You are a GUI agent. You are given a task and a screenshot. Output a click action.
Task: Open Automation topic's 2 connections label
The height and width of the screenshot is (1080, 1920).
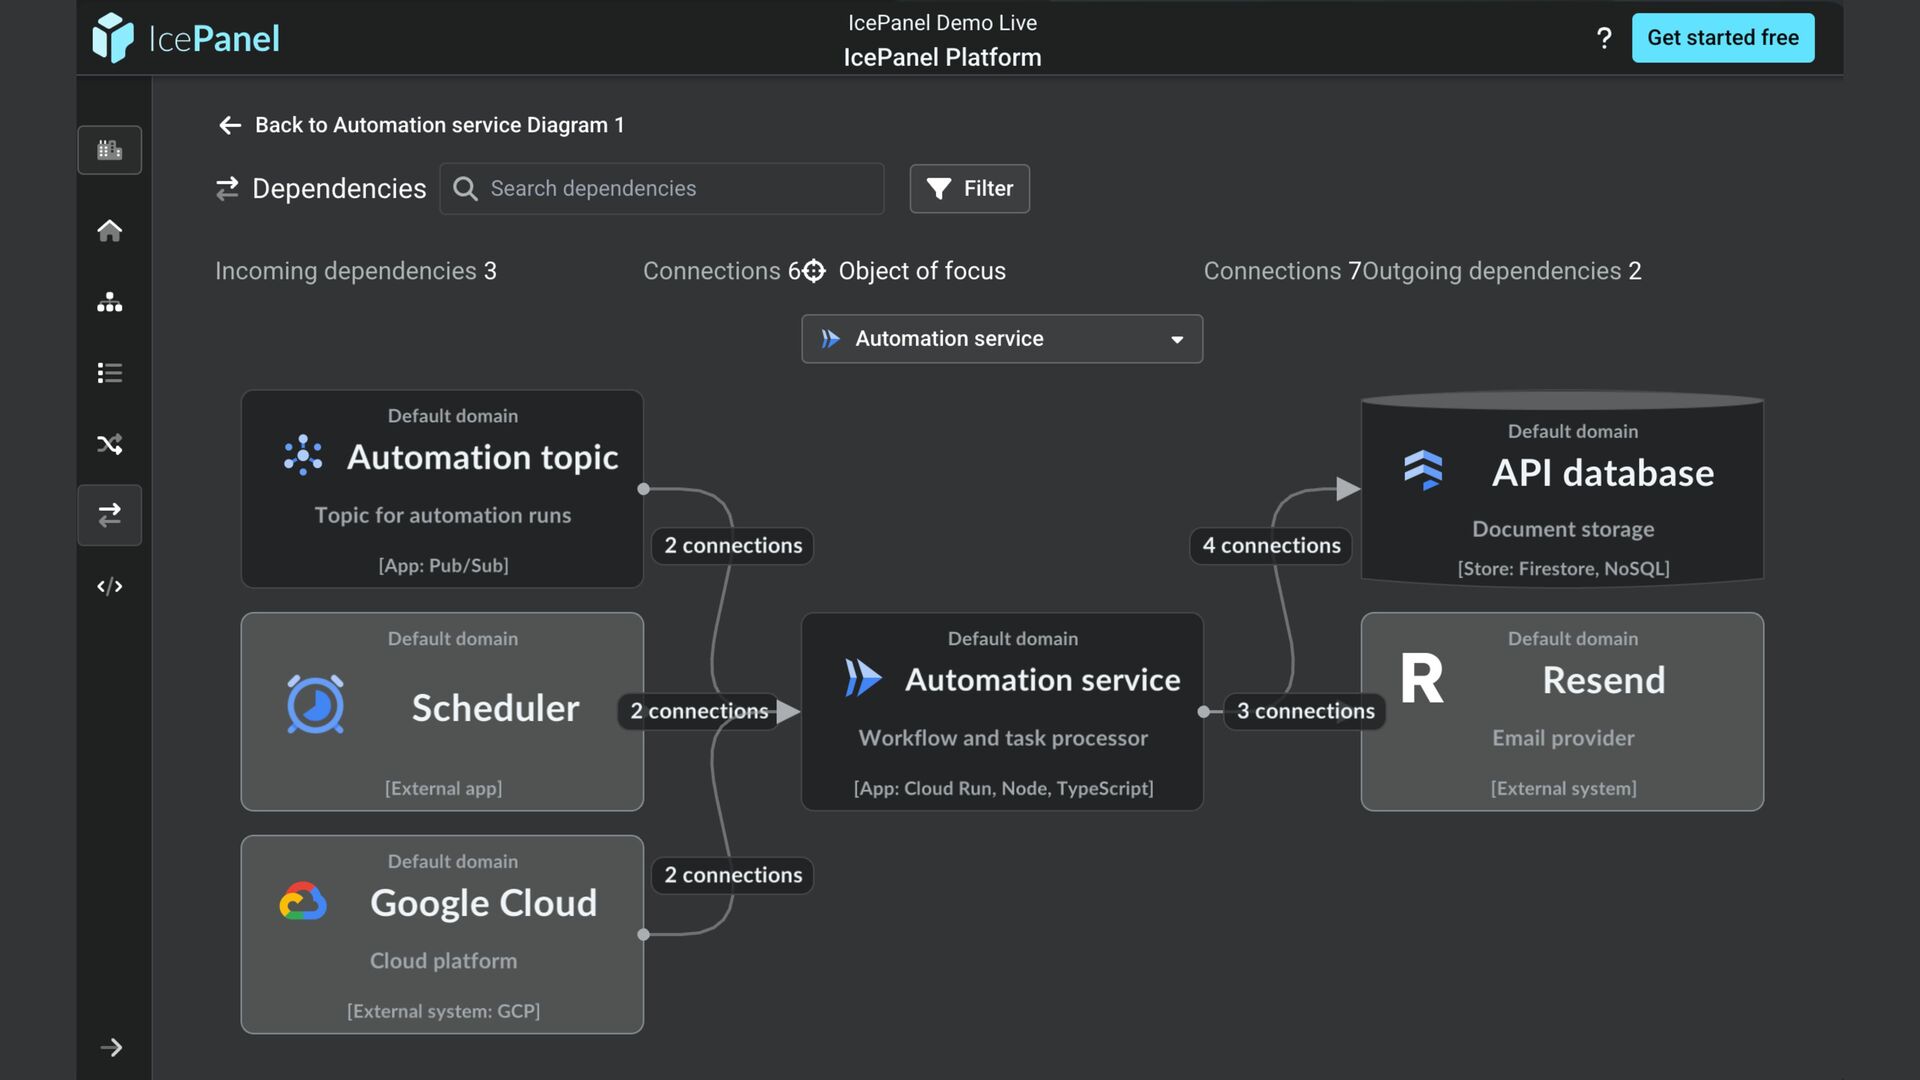click(733, 546)
